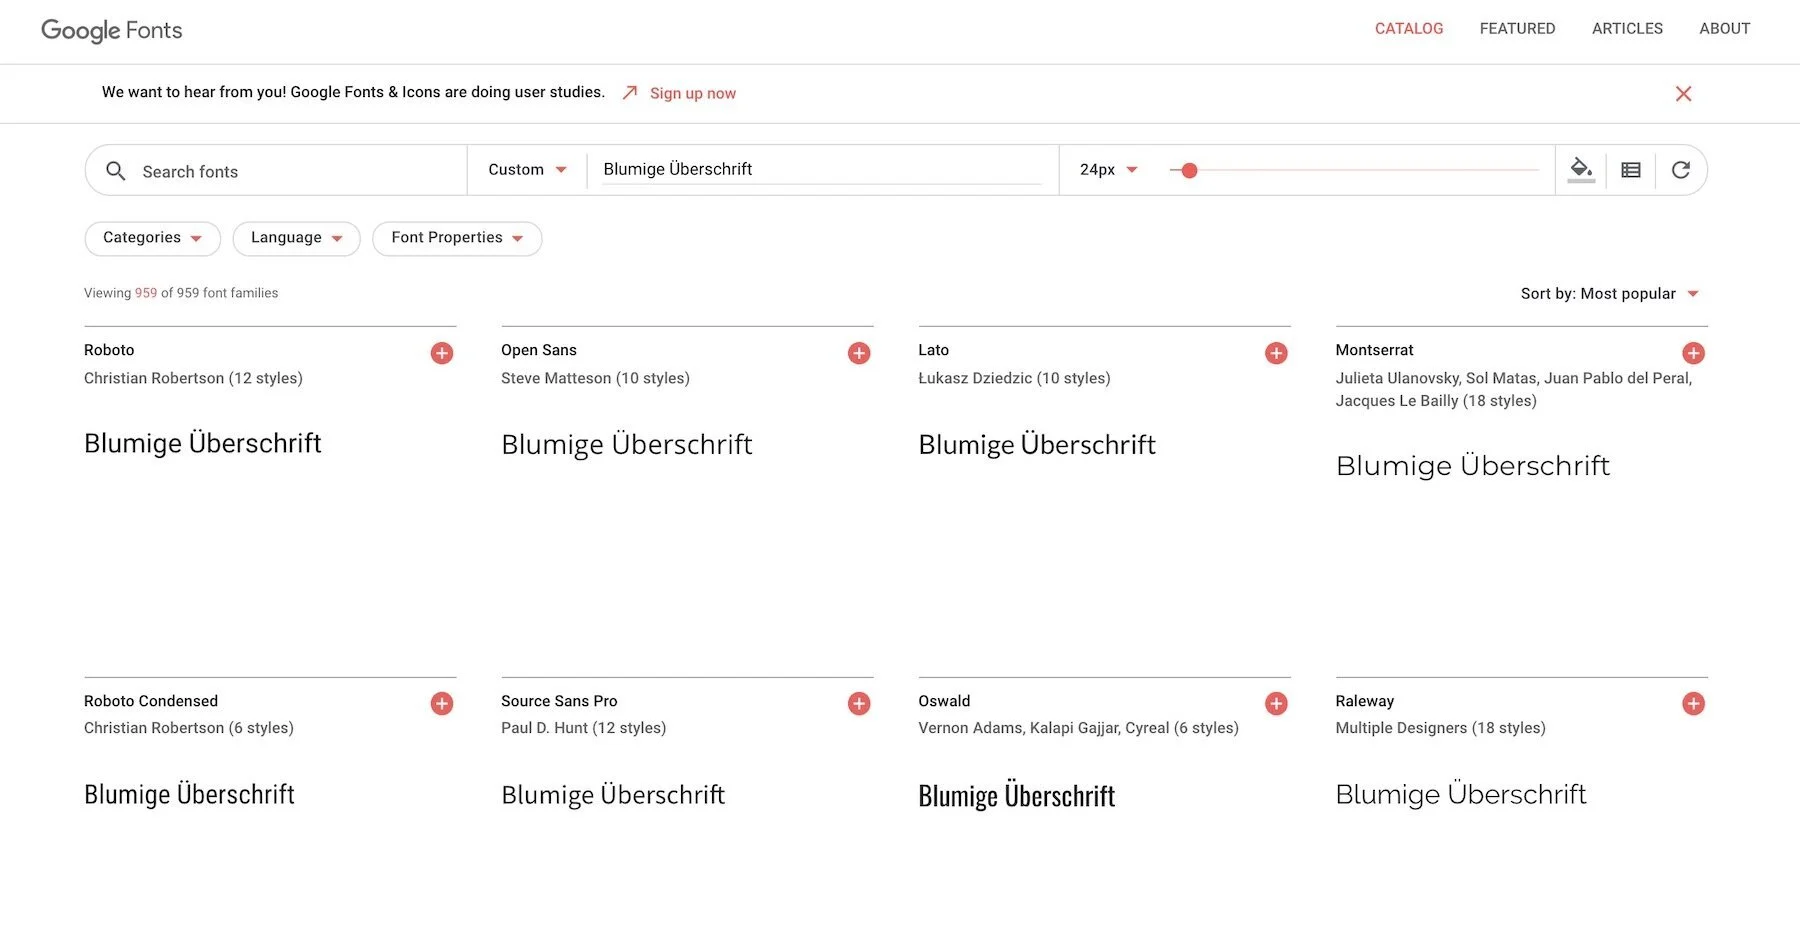The image size is (1800, 932).
Task: Go to the Articles page
Action: [x=1627, y=29]
